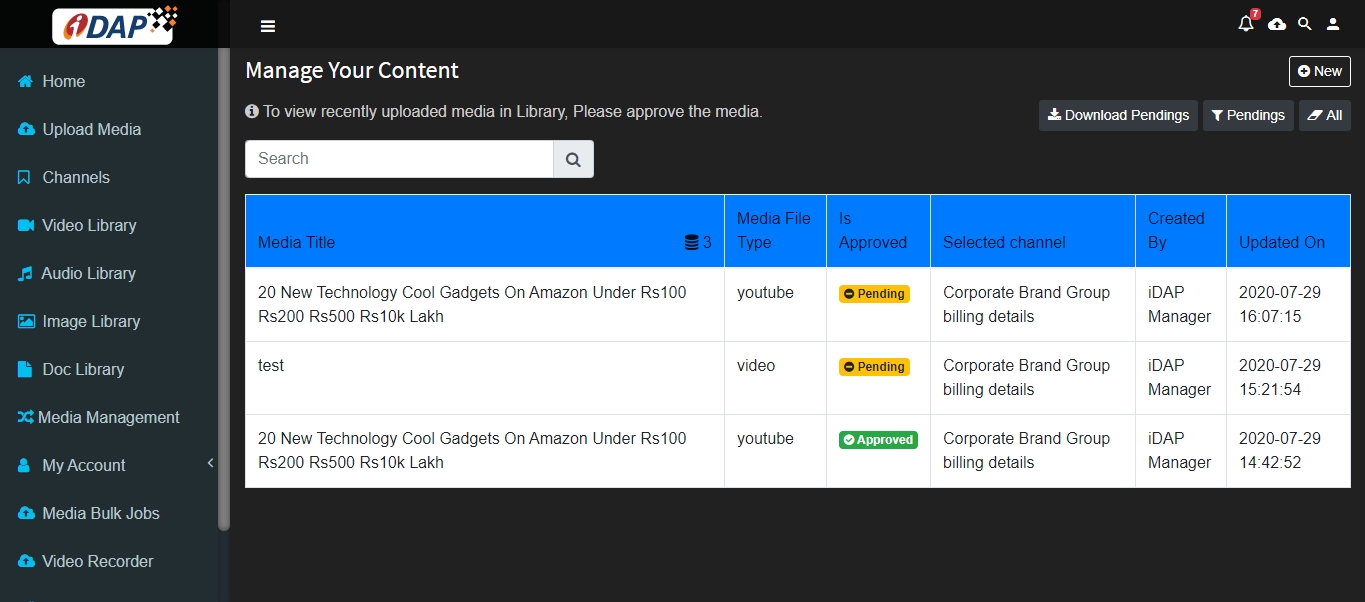Viewport: 1365px width, 602px height.
Task: Click the notification bell icon
Action: pos(1245,24)
